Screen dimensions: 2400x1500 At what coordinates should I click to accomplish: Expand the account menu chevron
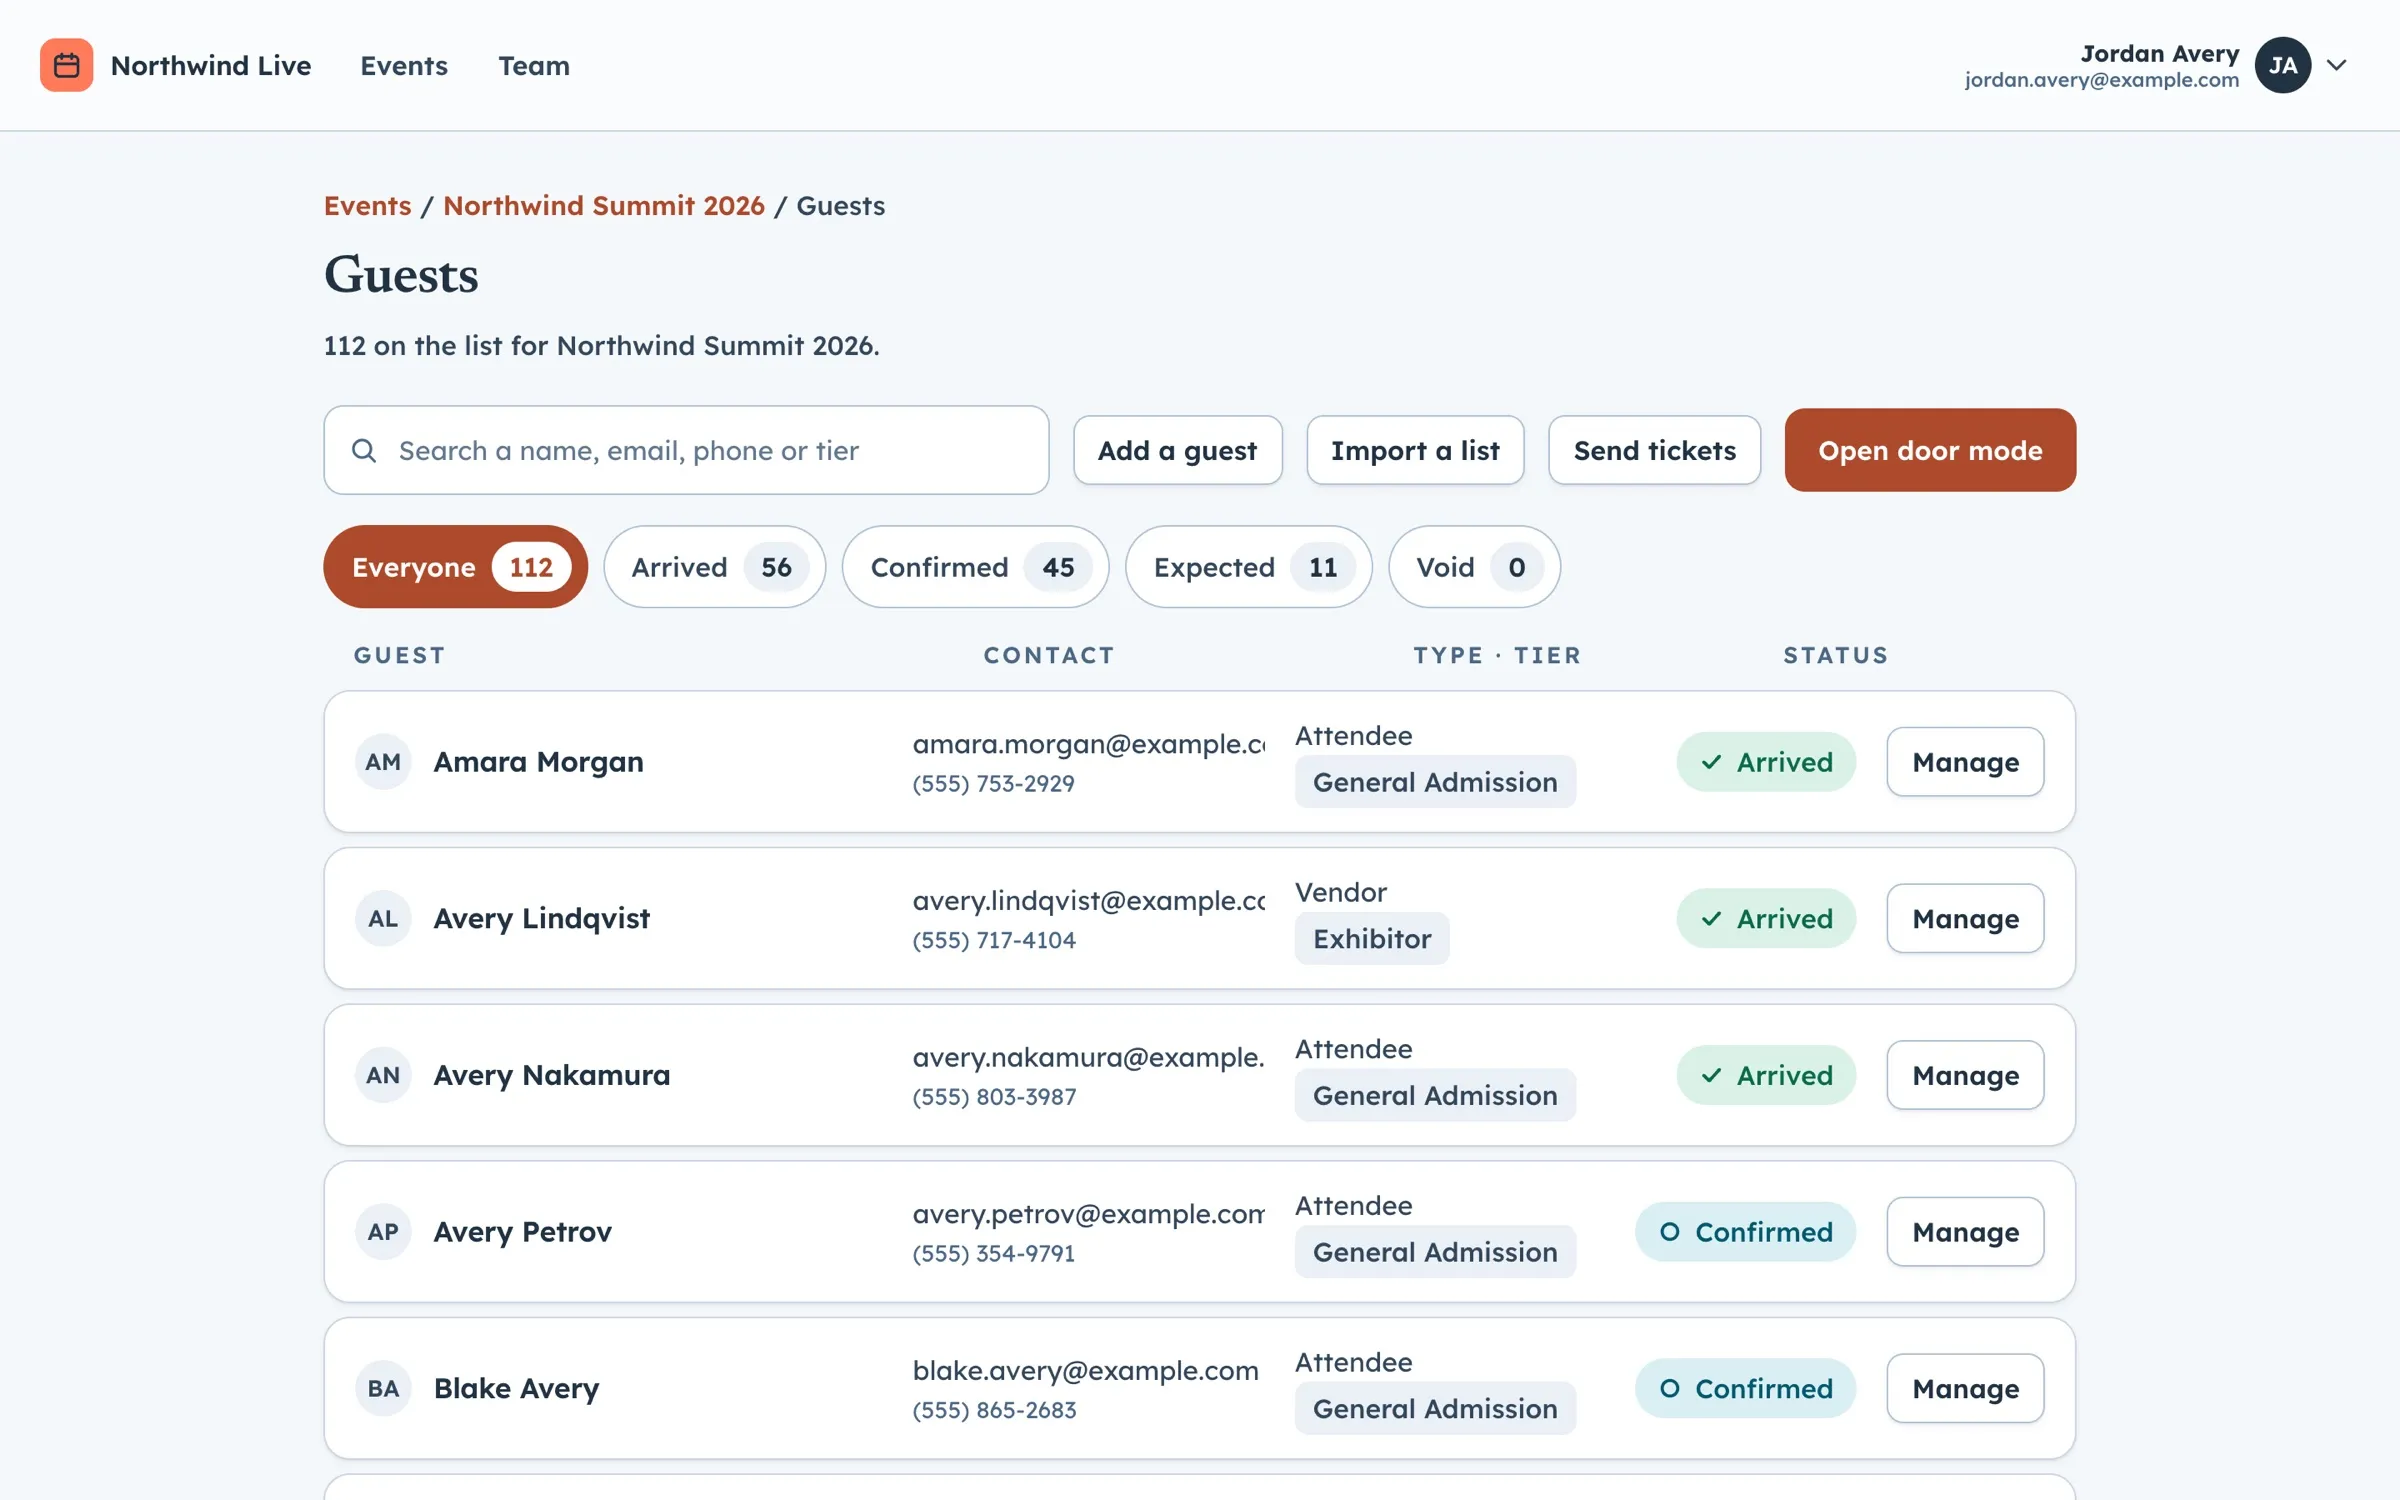[x=2336, y=65]
